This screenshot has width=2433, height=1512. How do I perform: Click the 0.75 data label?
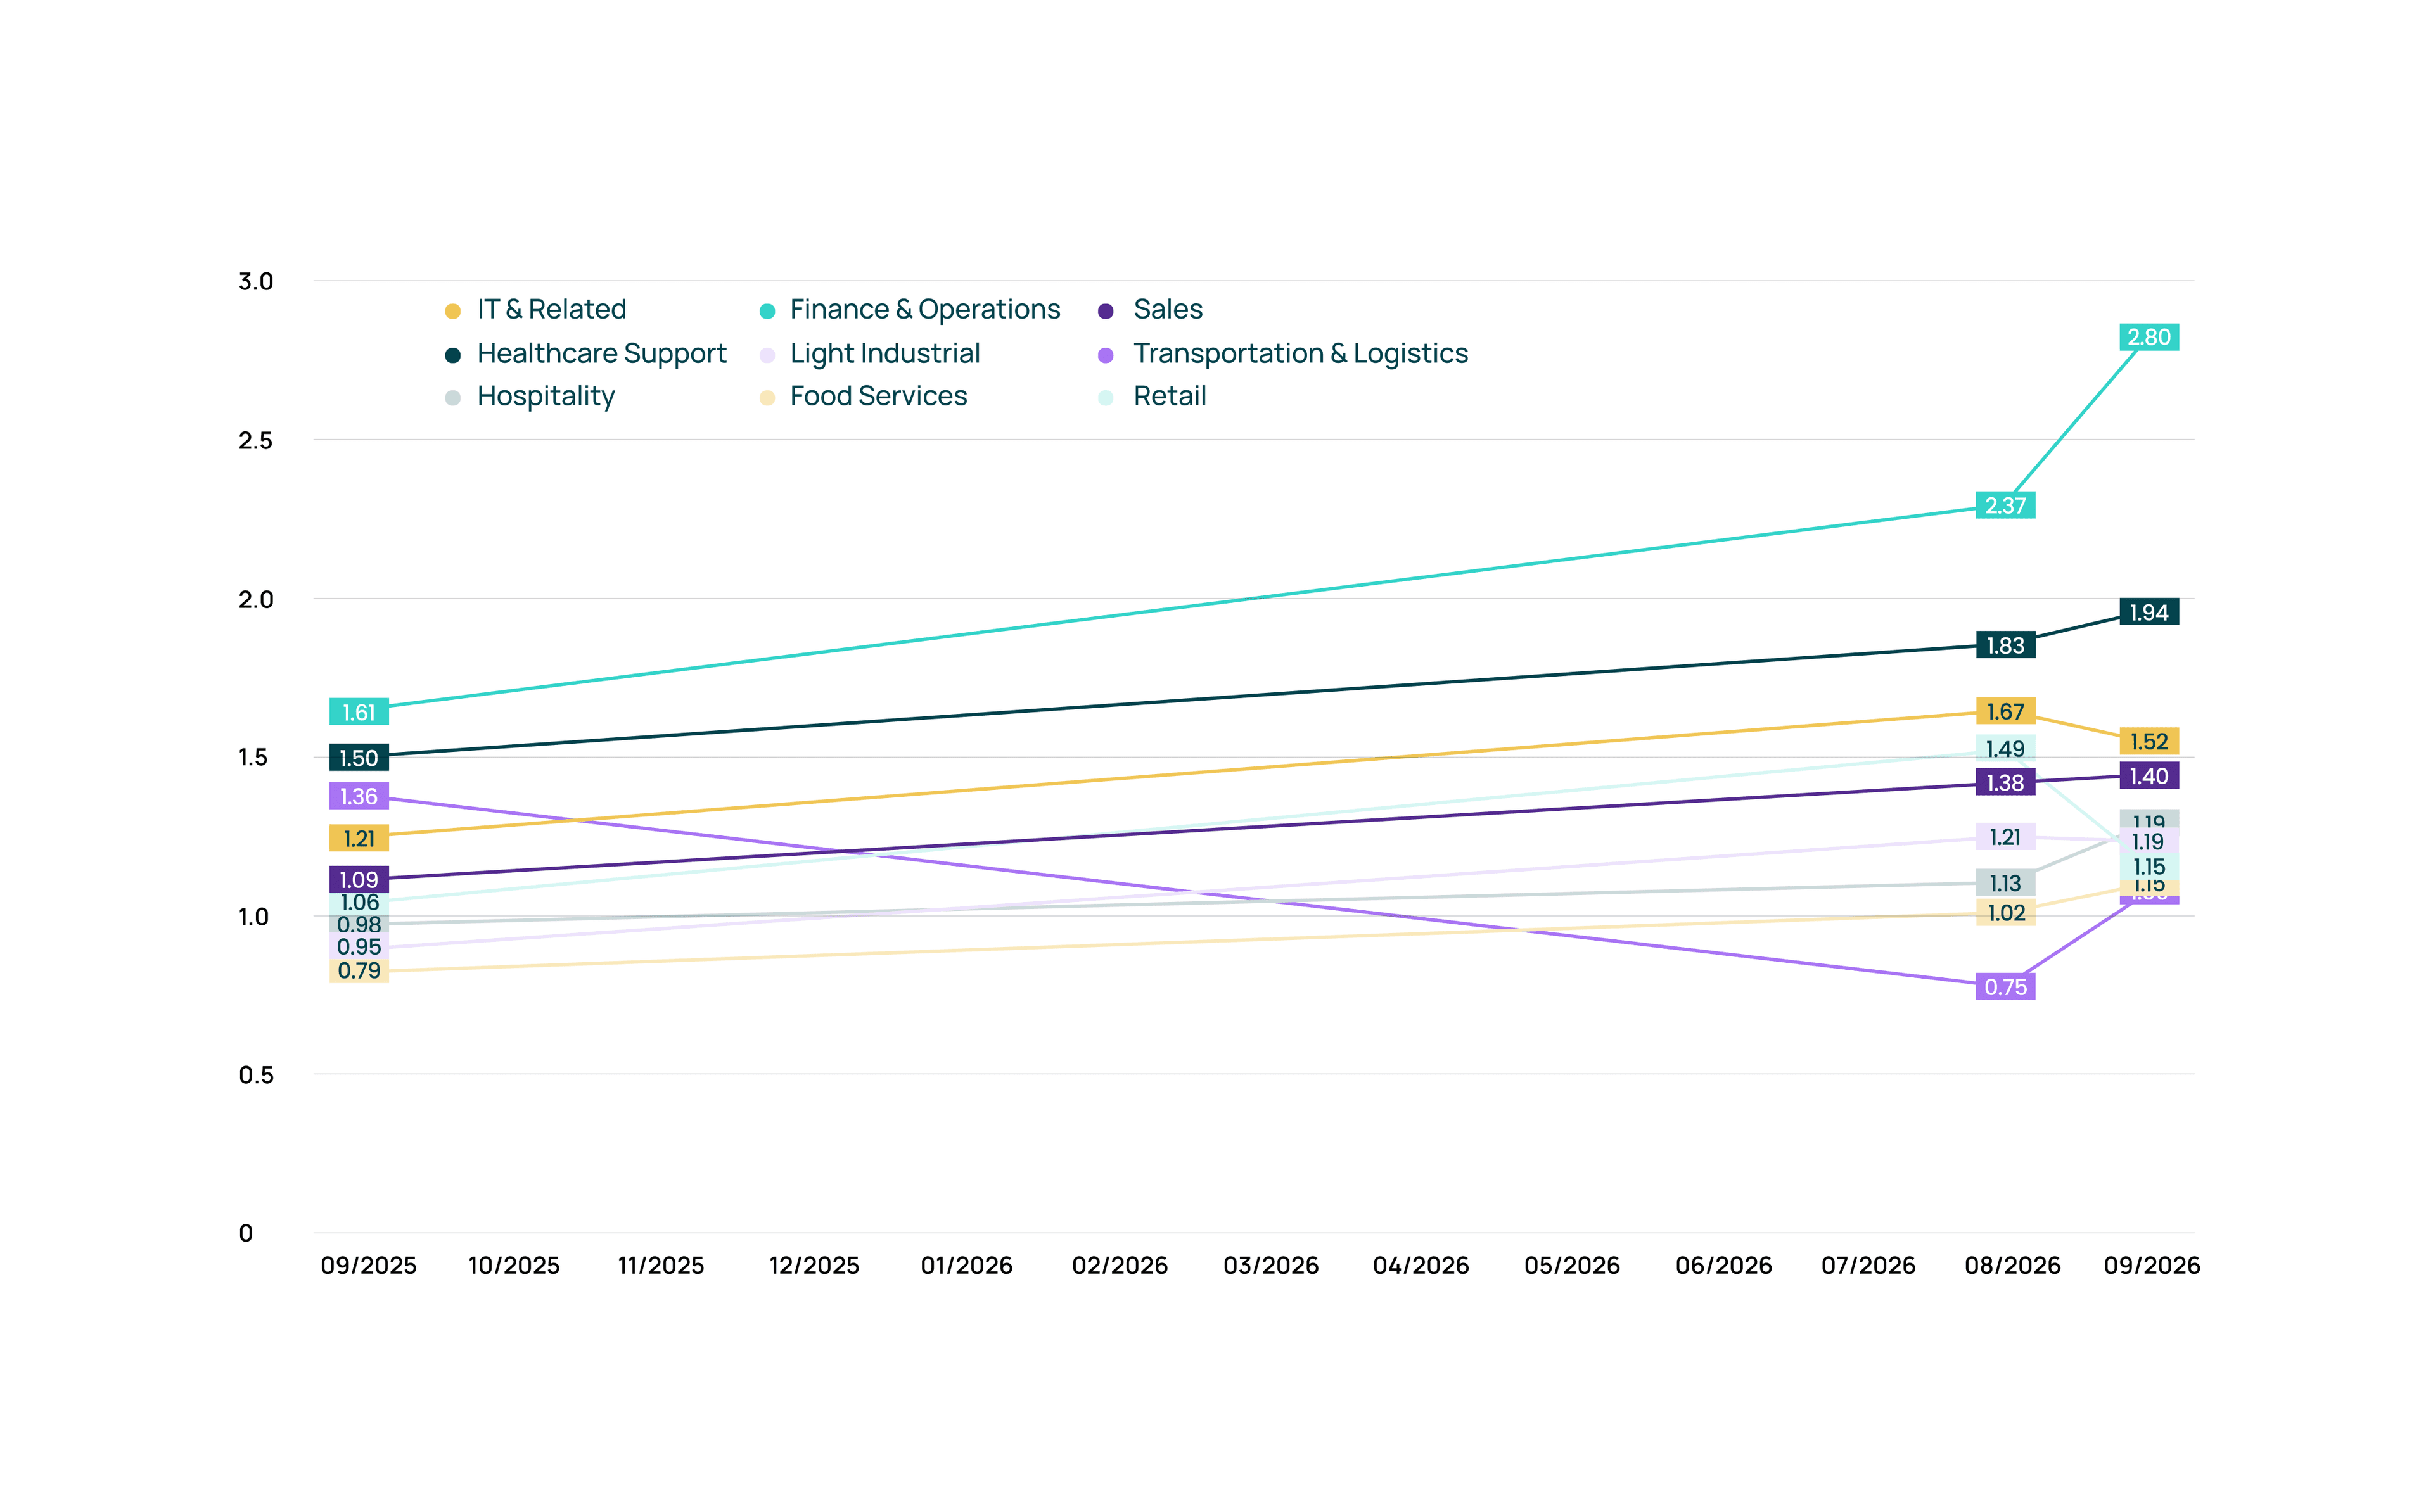point(2005,987)
